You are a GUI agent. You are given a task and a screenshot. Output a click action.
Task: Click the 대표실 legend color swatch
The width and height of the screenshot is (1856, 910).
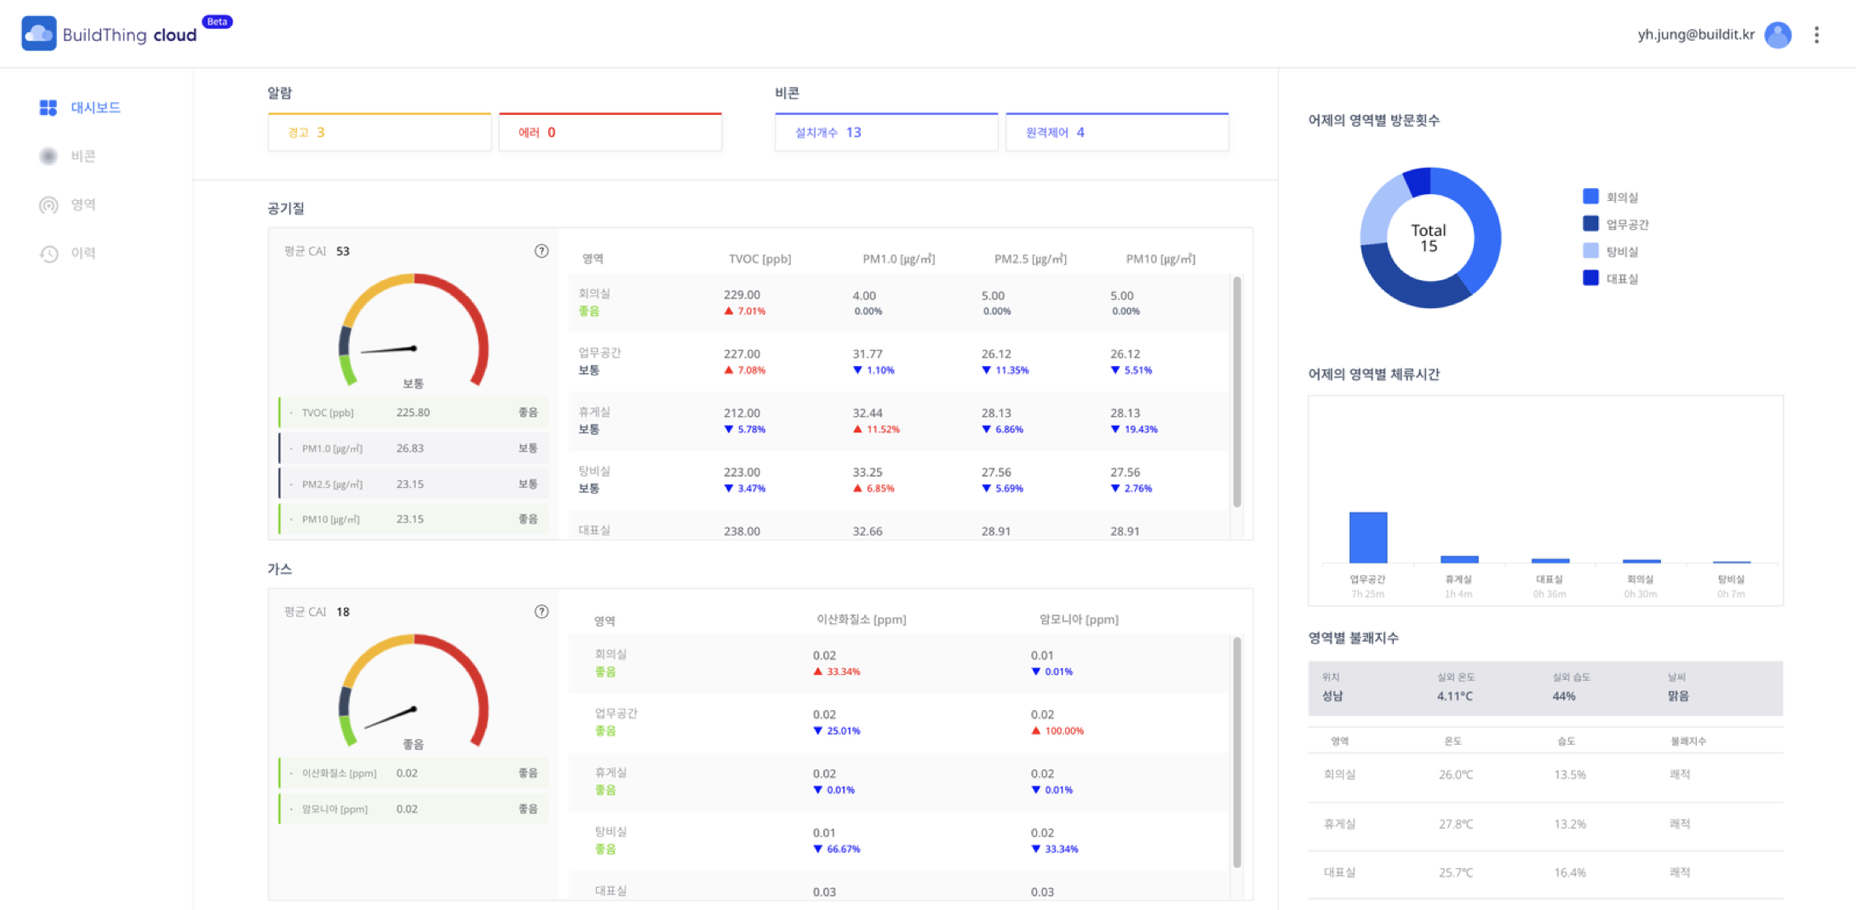[1590, 278]
